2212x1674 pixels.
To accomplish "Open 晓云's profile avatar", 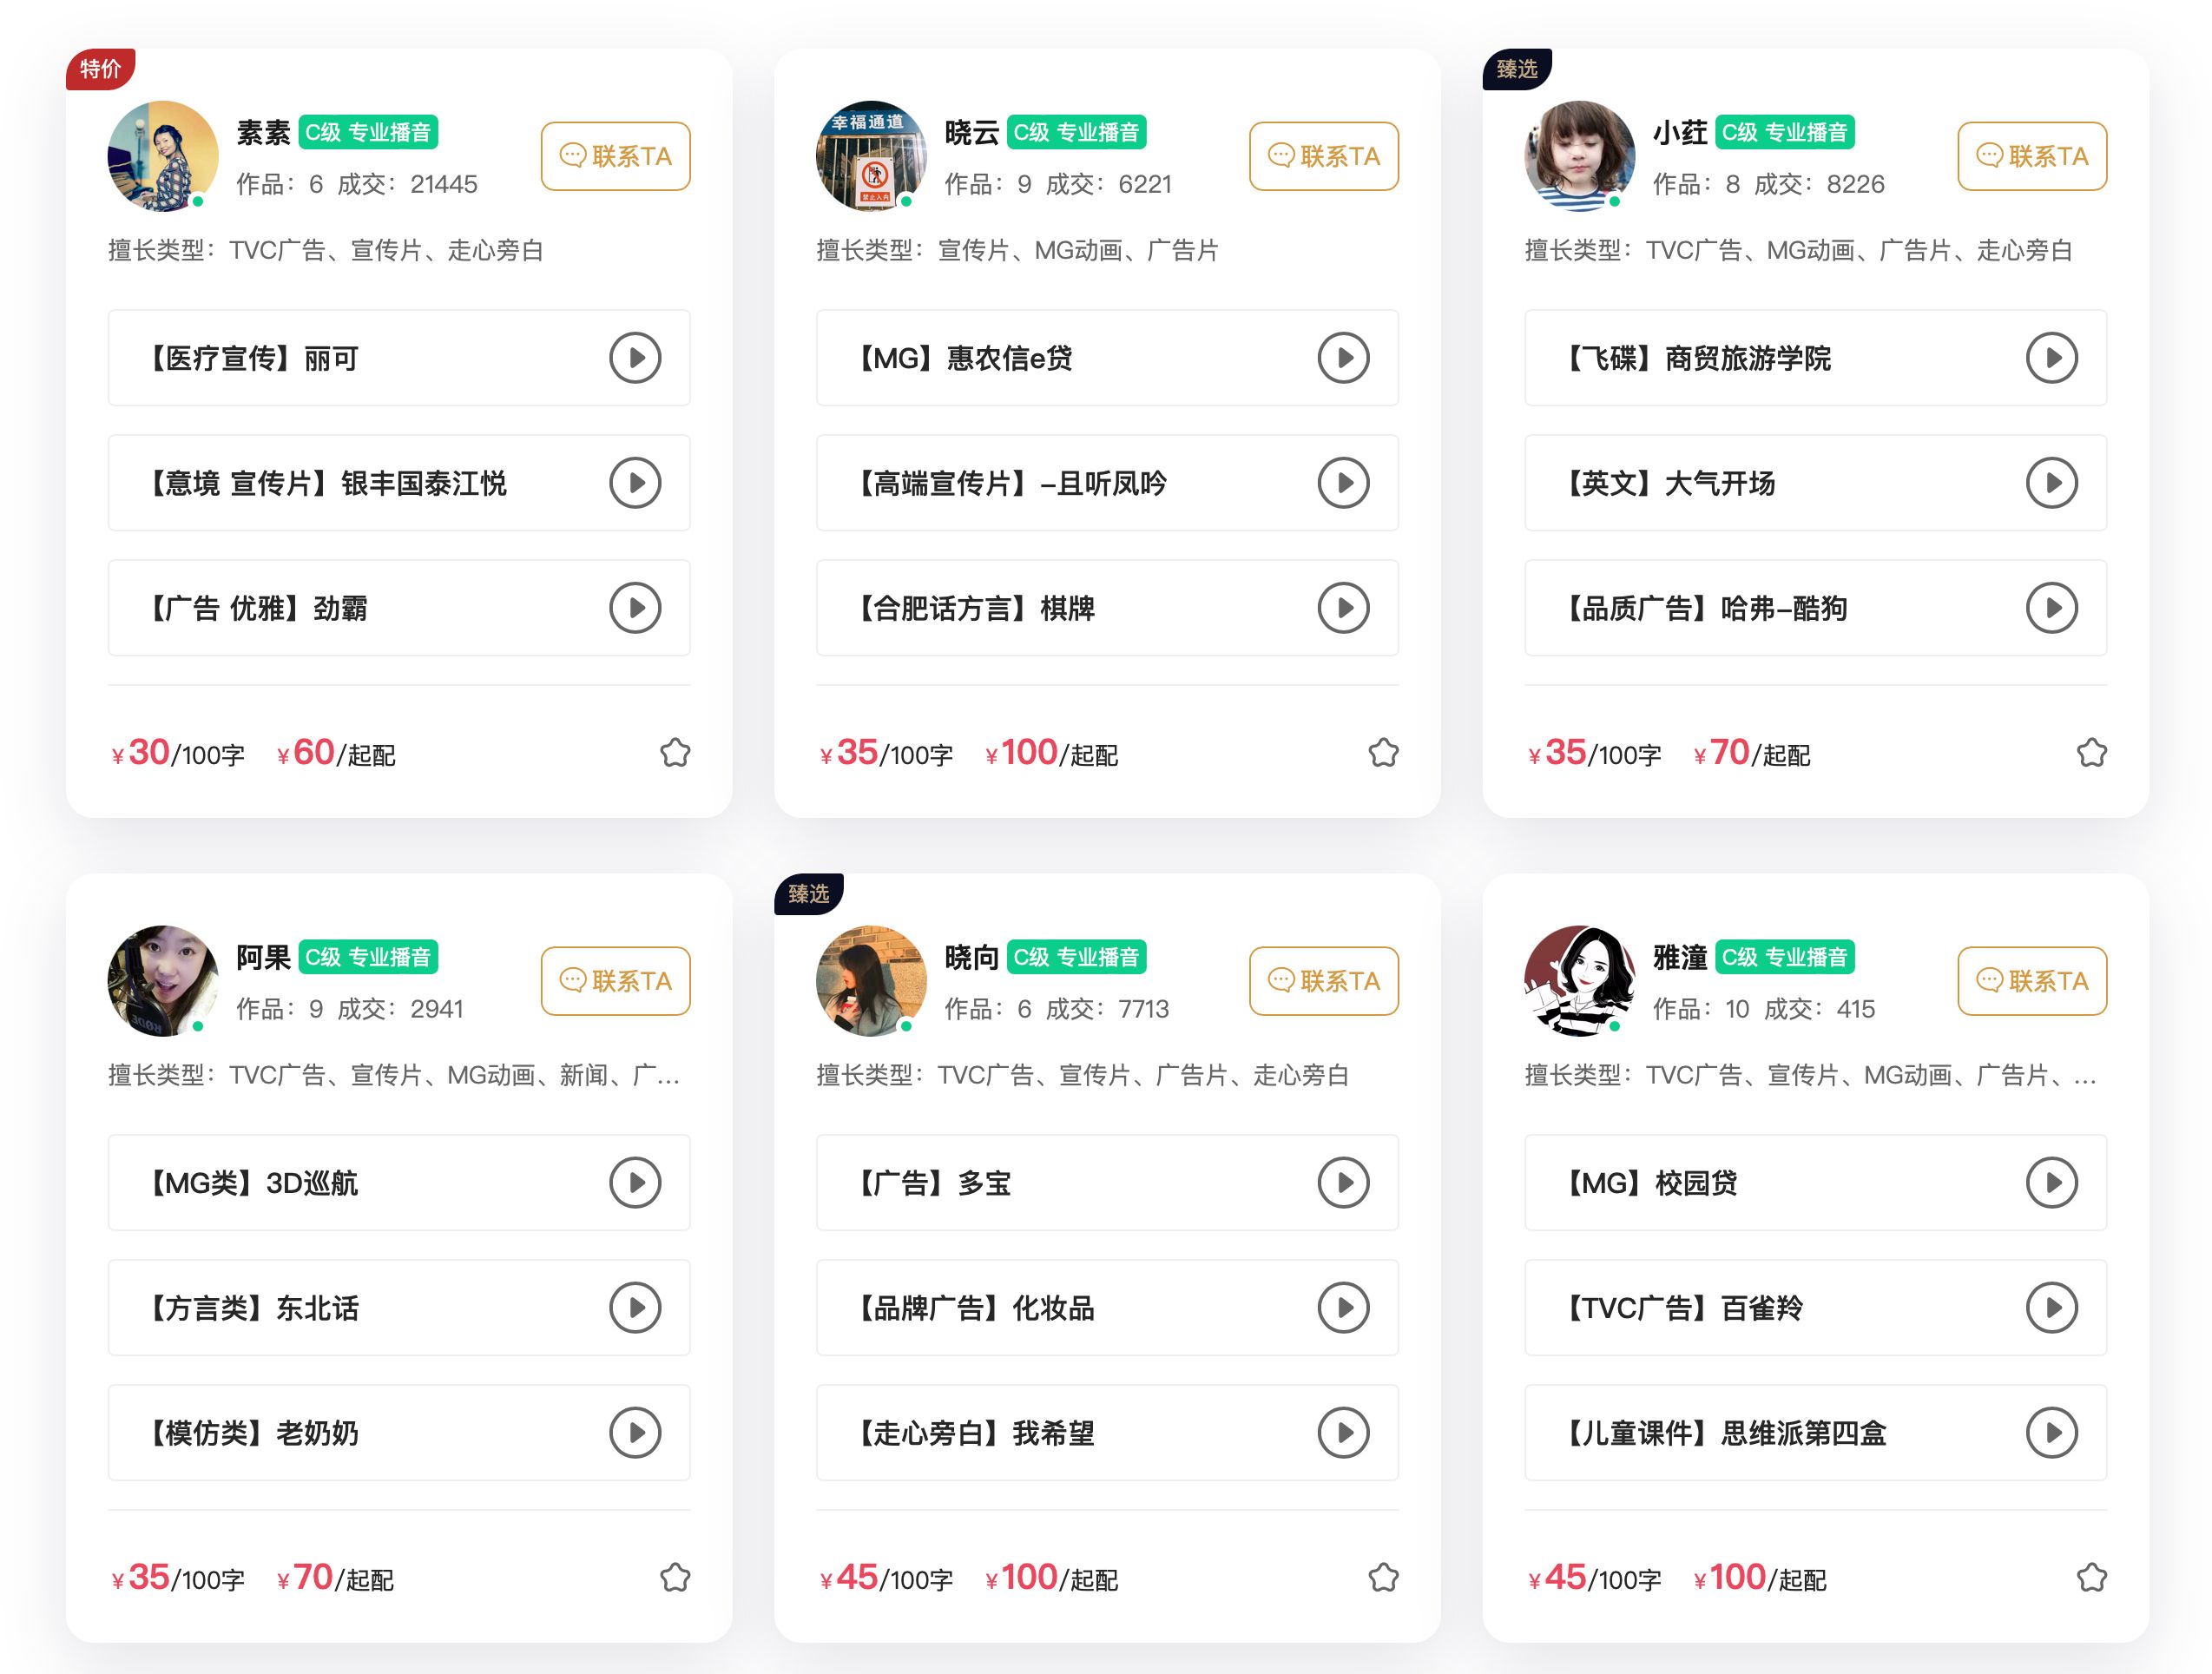I will pyautogui.click(x=871, y=156).
